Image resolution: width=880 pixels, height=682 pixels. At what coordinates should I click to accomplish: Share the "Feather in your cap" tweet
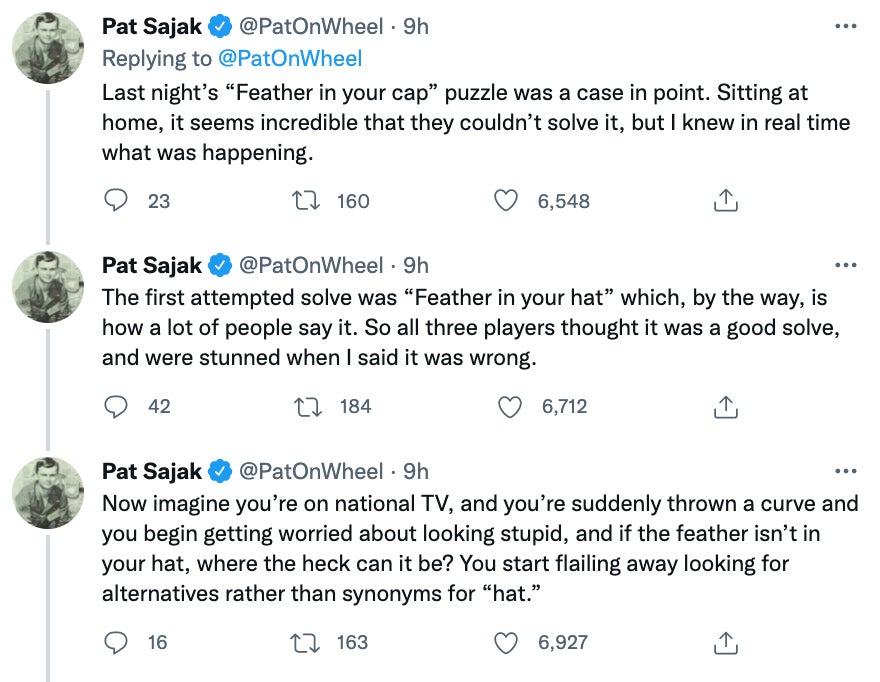click(x=725, y=201)
